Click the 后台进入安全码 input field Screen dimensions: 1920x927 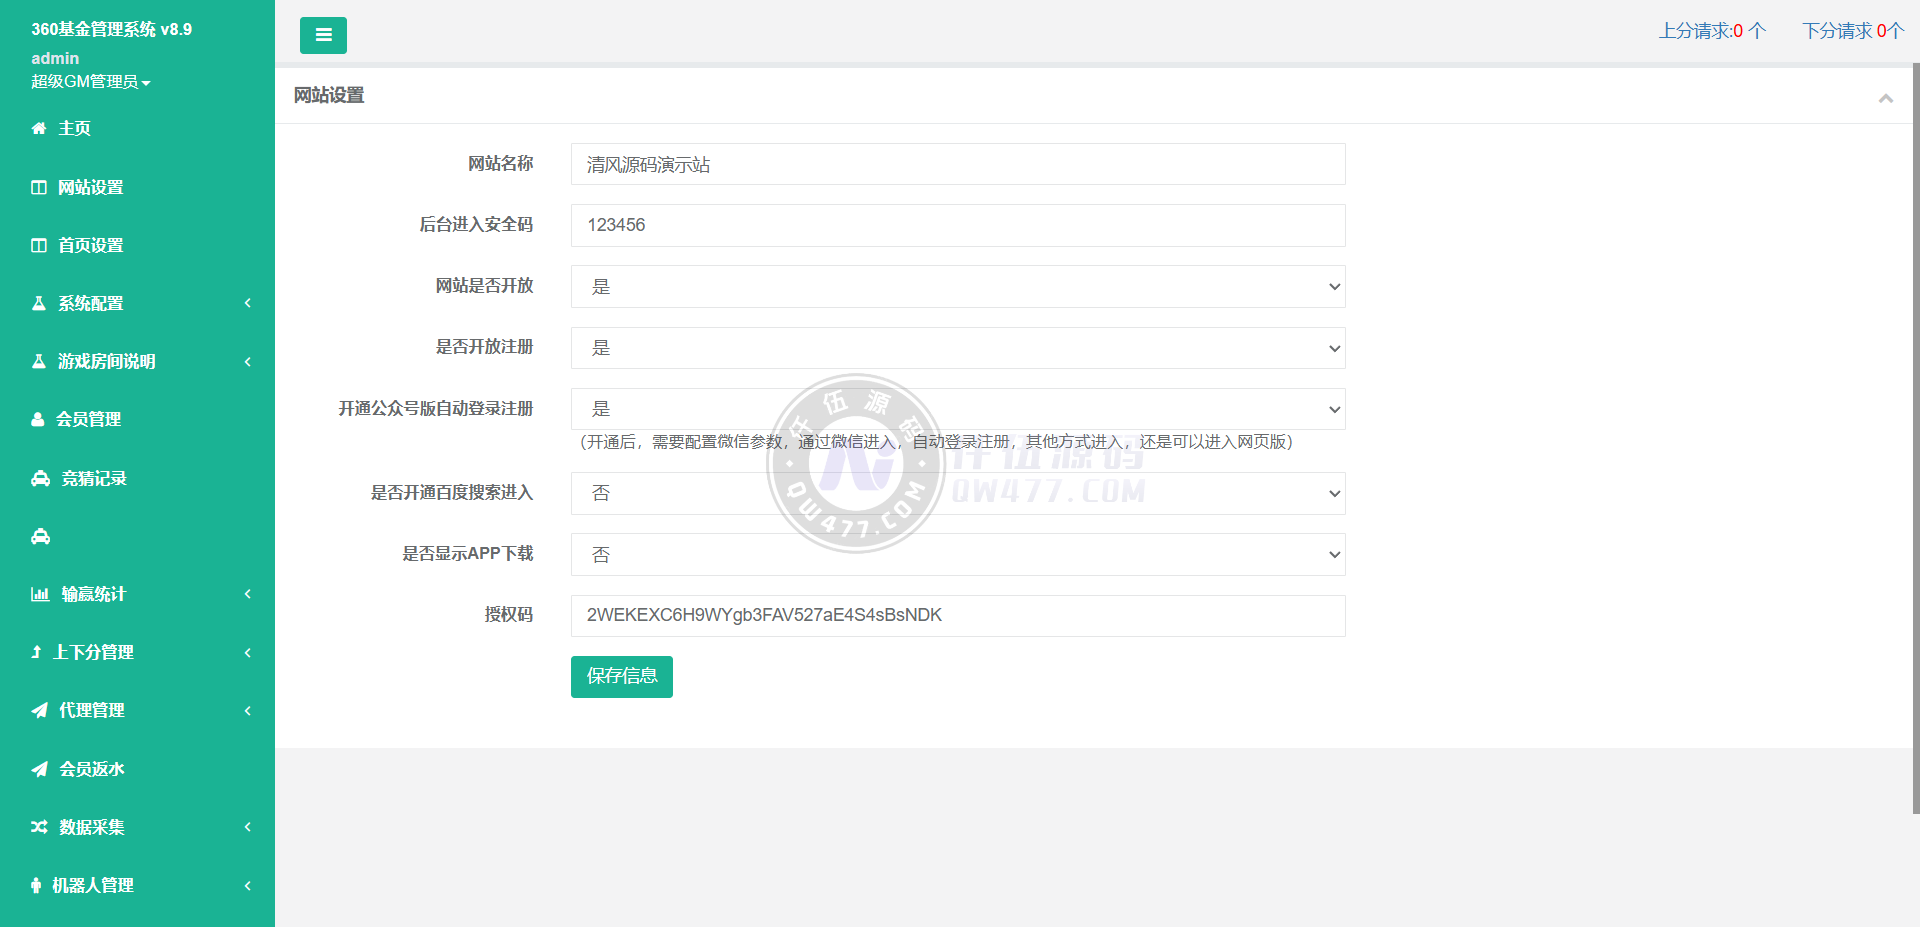(957, 225)
